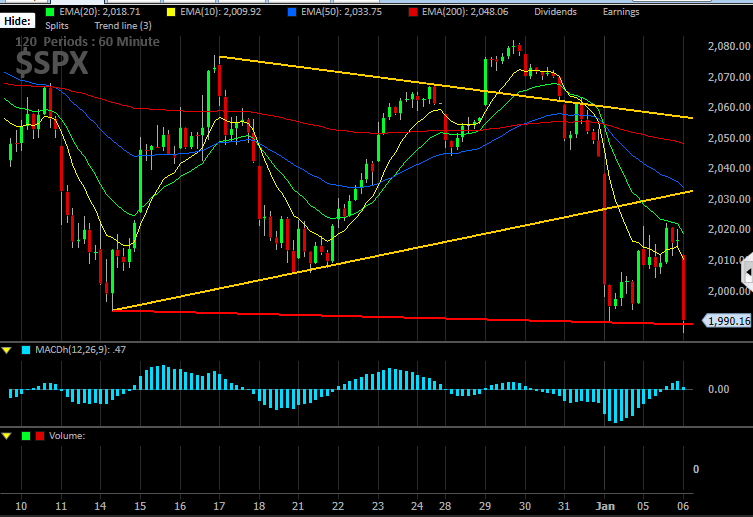Screen dimensions: 753x517
Task: Toggle Splits display on chart
Action: (x=57, y=25)
